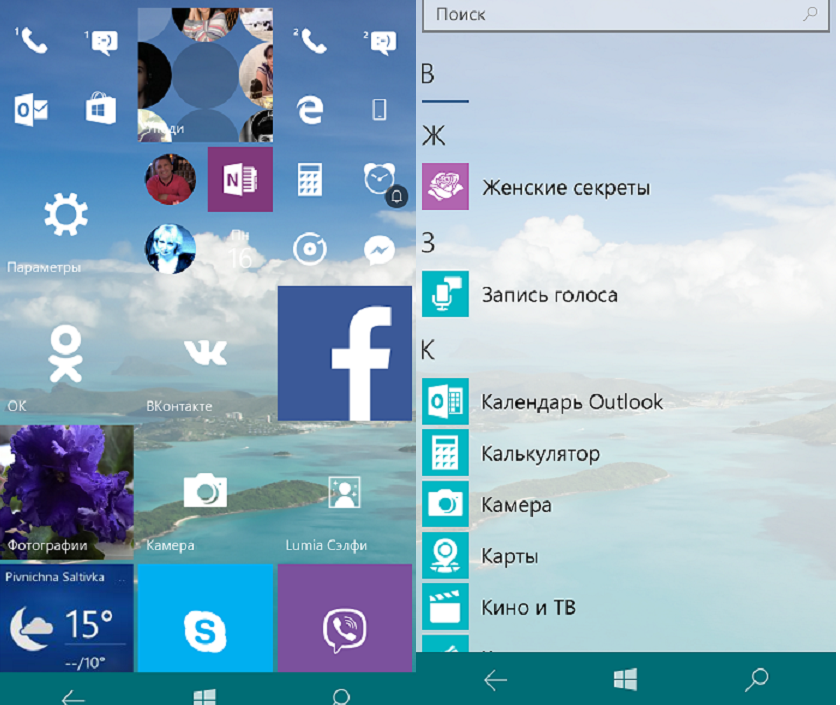Open the Store tile
The height and width of the screenshot is (705, 840).
tap(101, 109)
